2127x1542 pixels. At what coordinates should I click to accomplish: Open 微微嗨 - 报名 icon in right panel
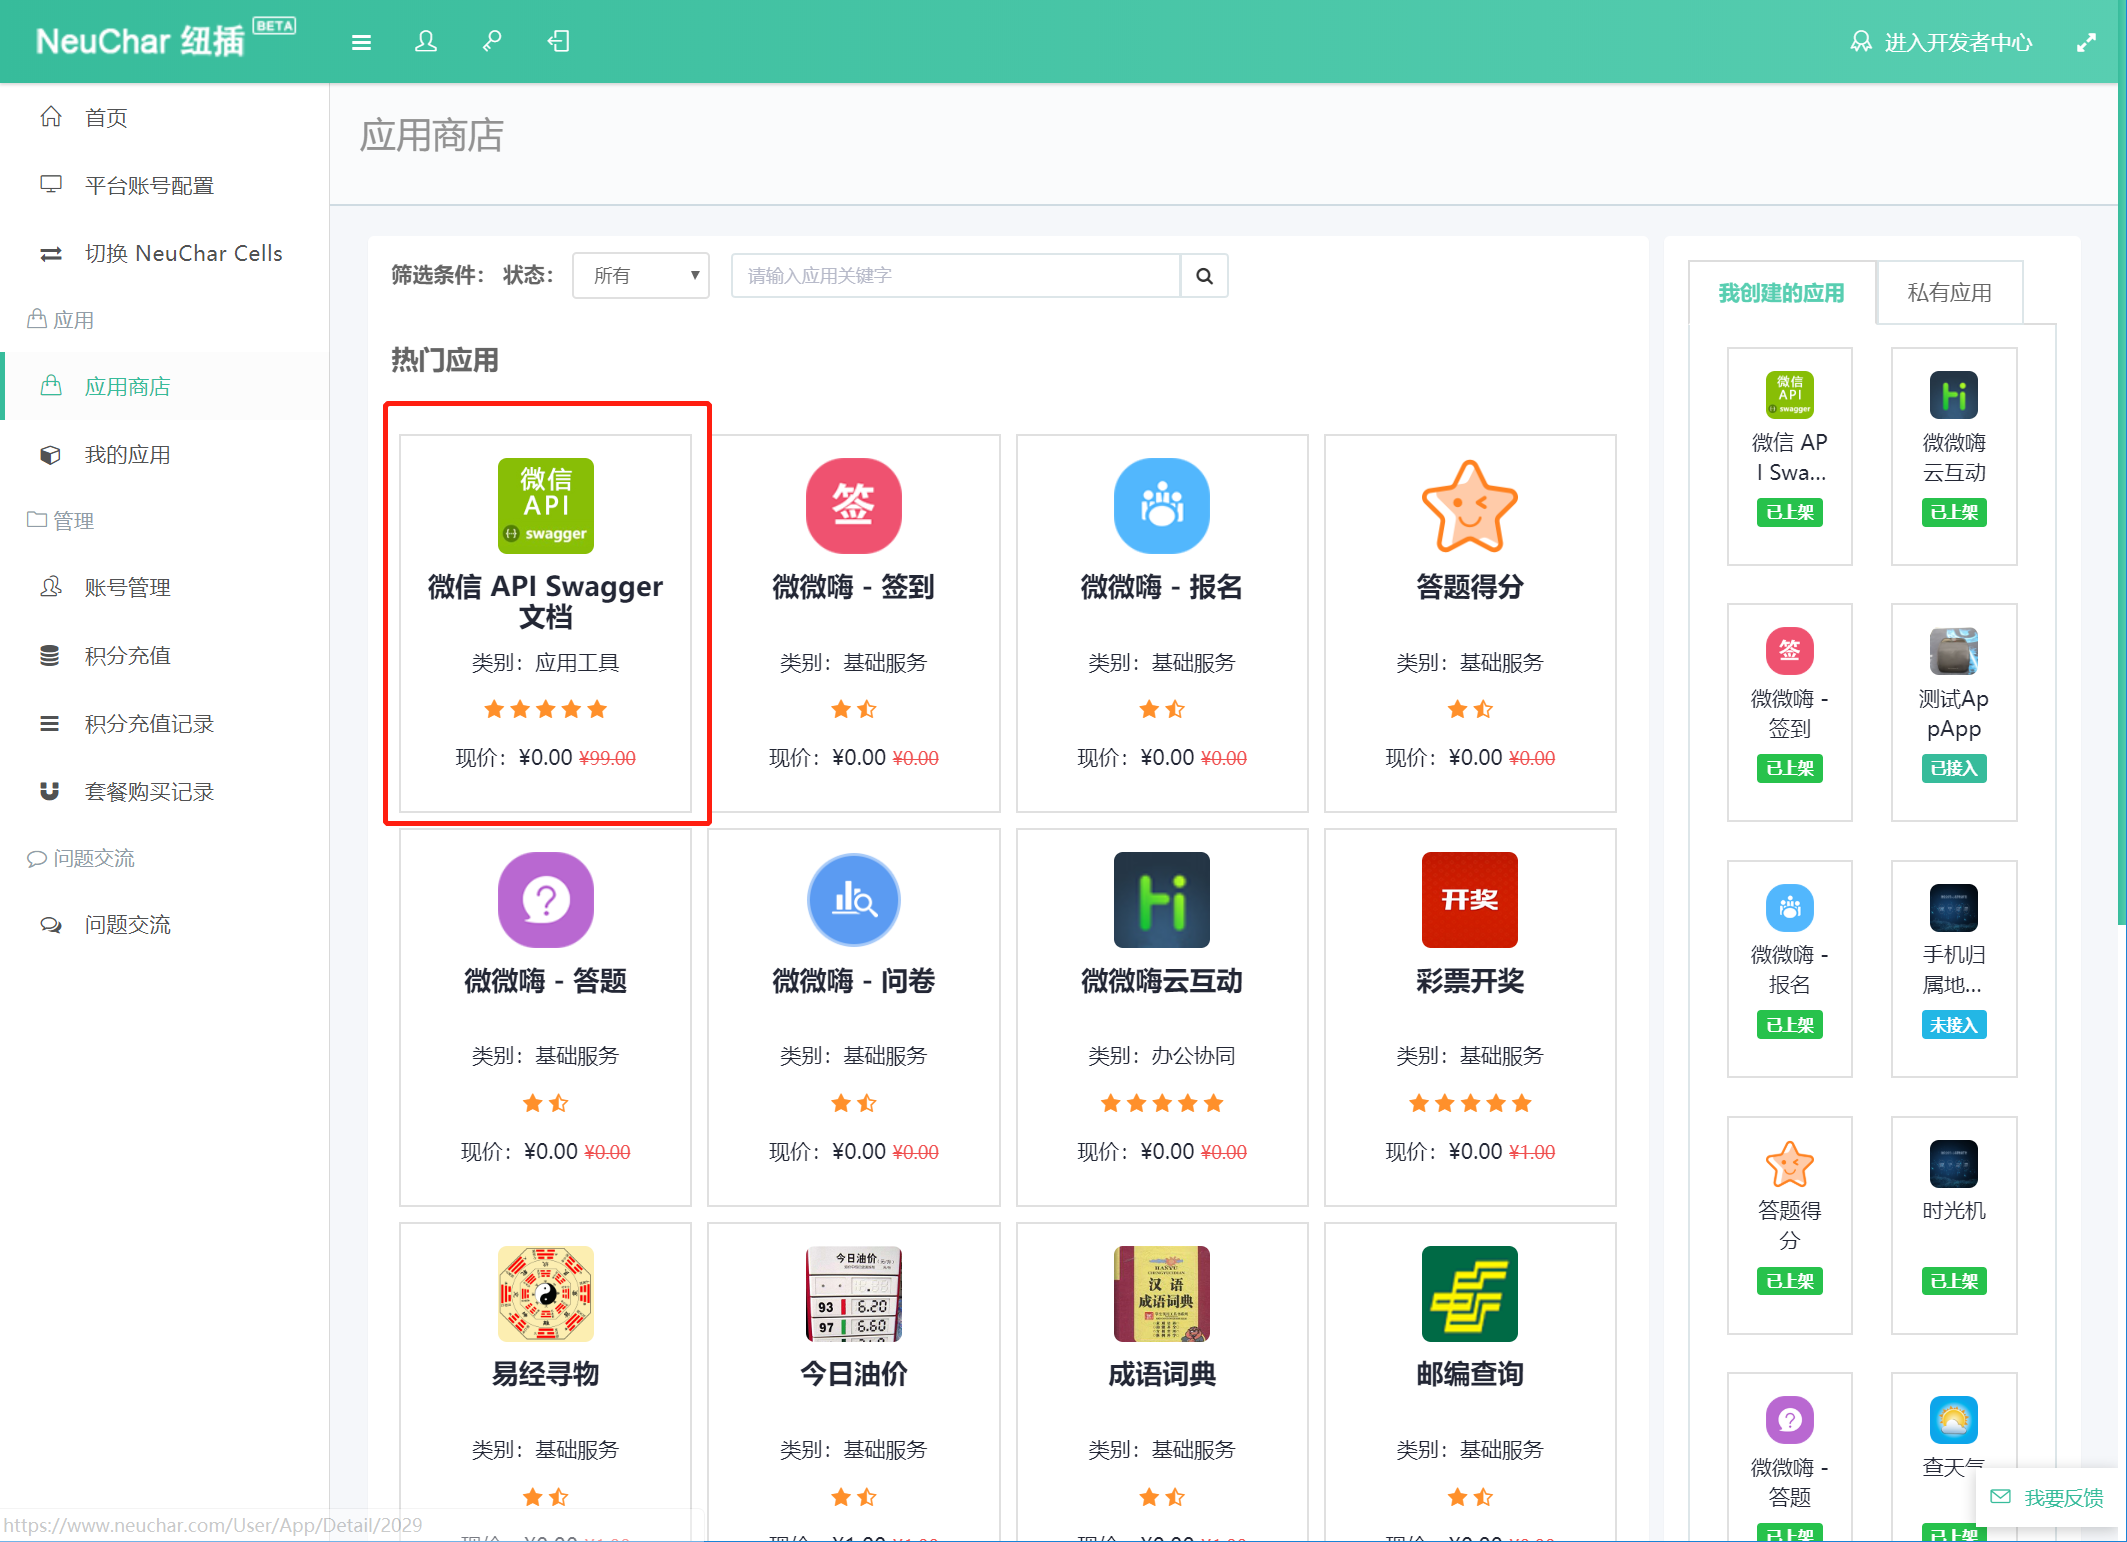(x=1790, y=908)
